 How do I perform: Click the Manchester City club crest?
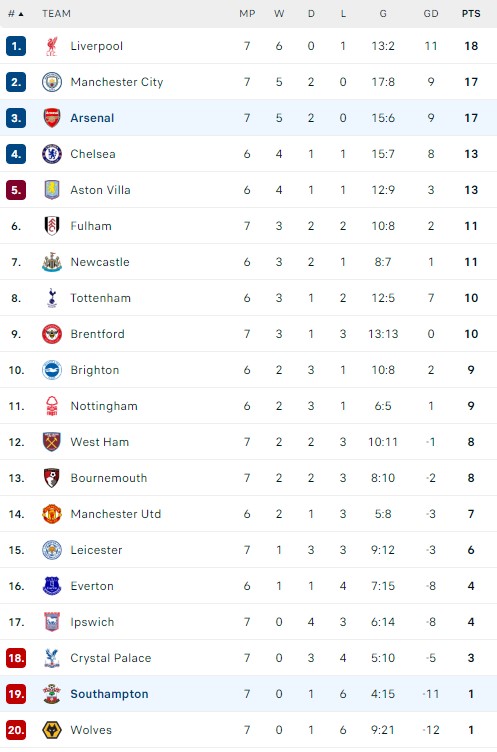point(52,82)
